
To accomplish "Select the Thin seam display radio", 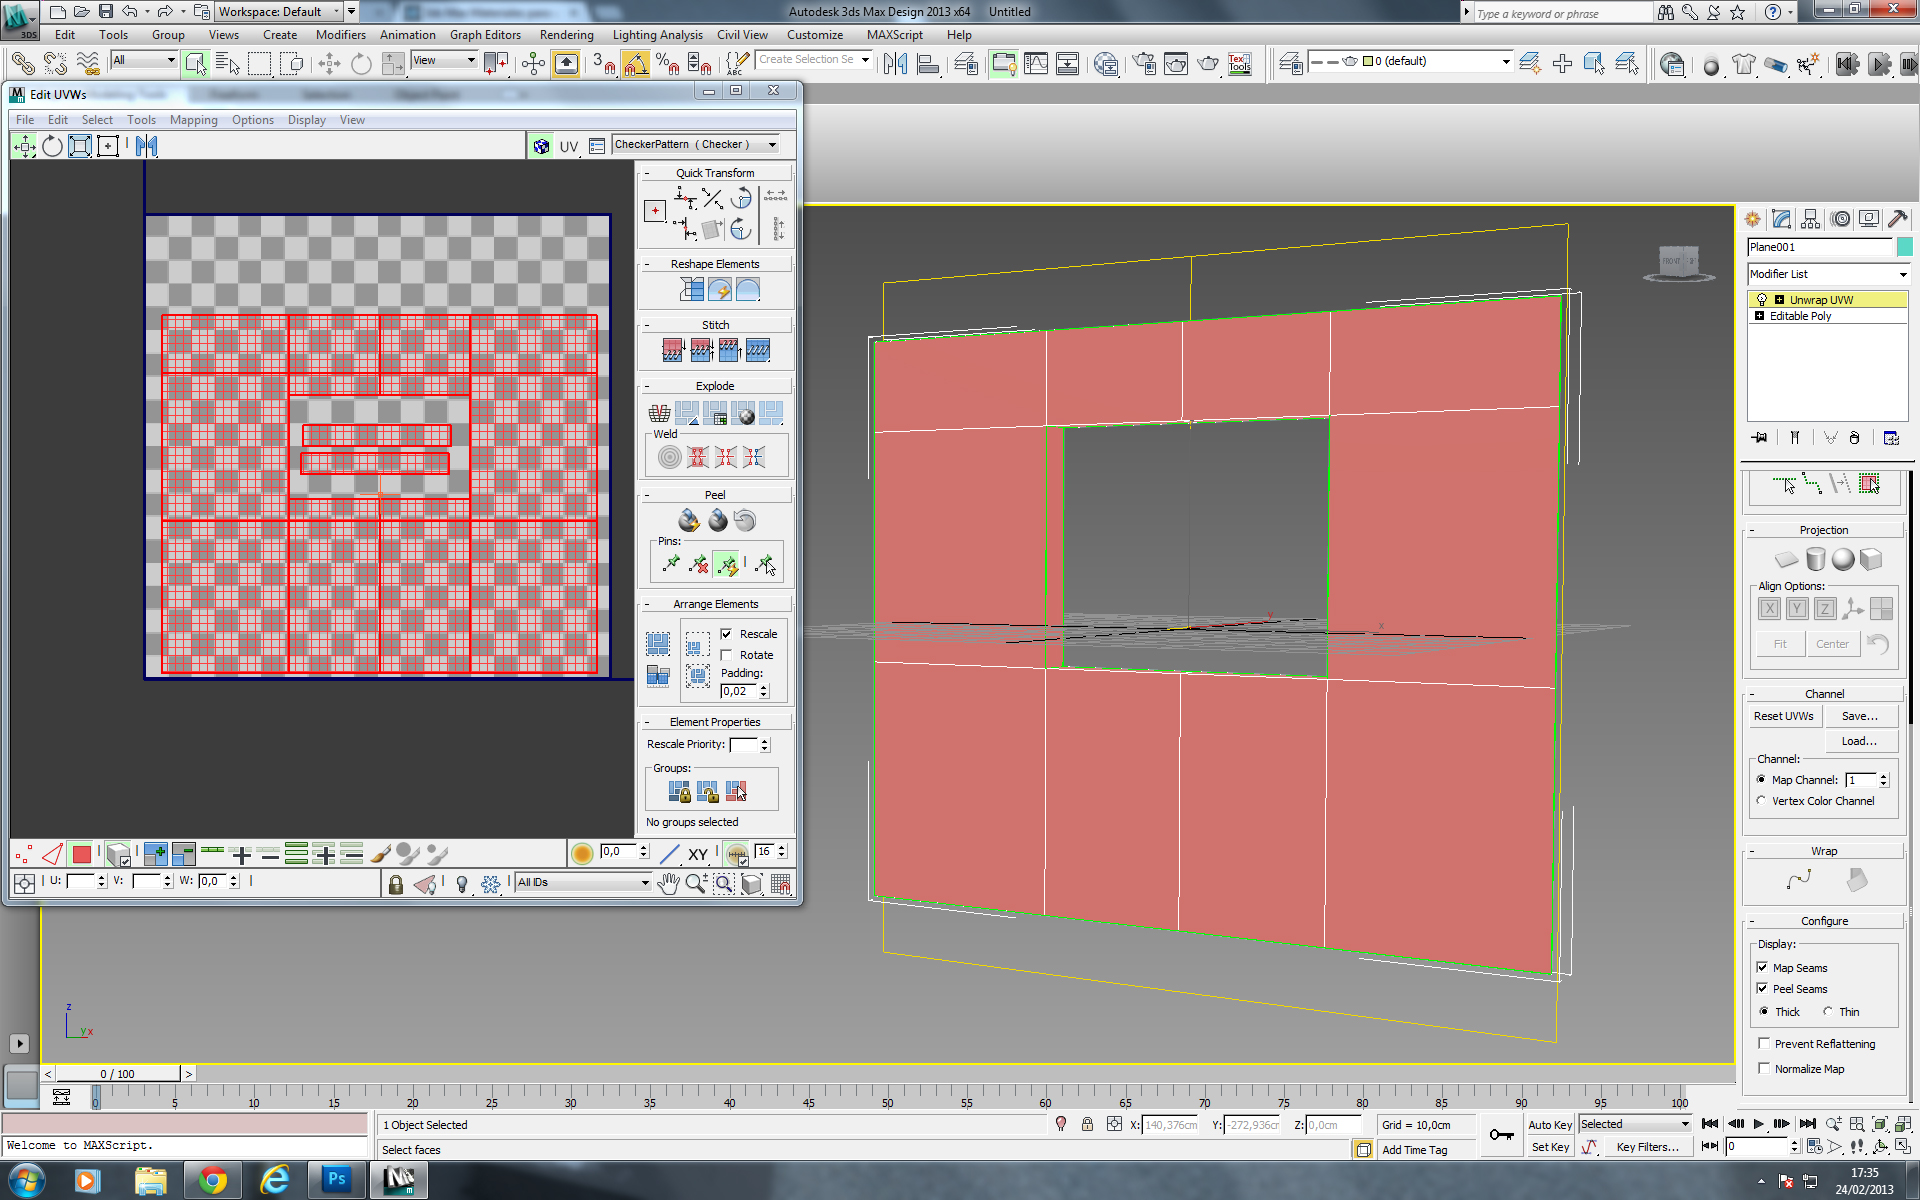I will pos(1827,1011).
